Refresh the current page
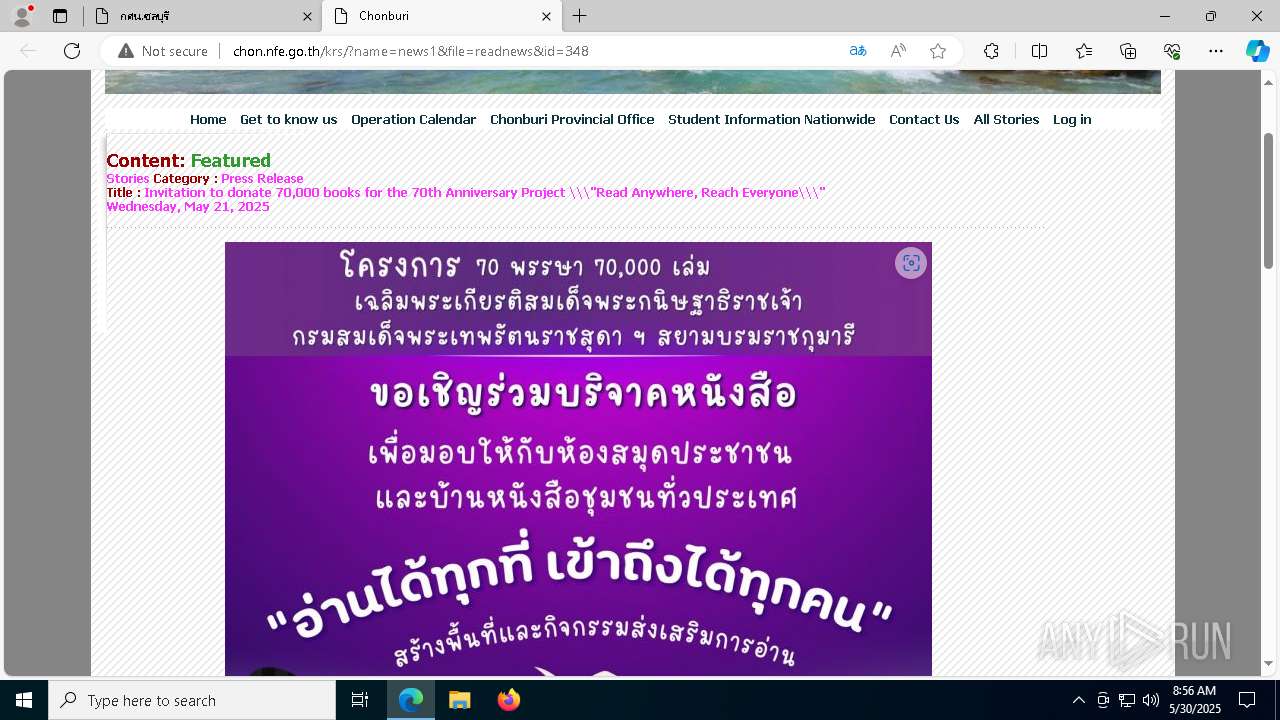The height and width of the screenshot is (720, 1280). point(72,51)
